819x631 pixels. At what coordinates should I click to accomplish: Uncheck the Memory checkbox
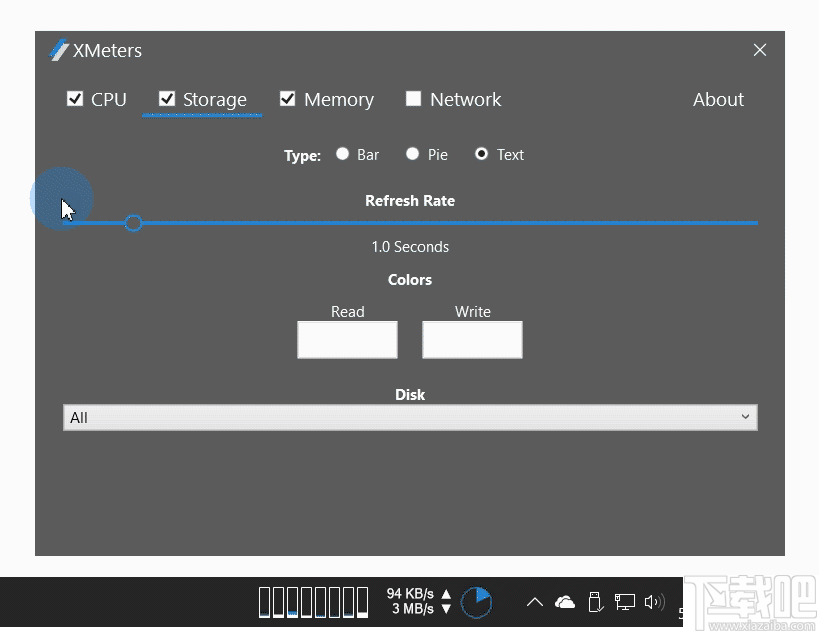(x=287, y=99)
